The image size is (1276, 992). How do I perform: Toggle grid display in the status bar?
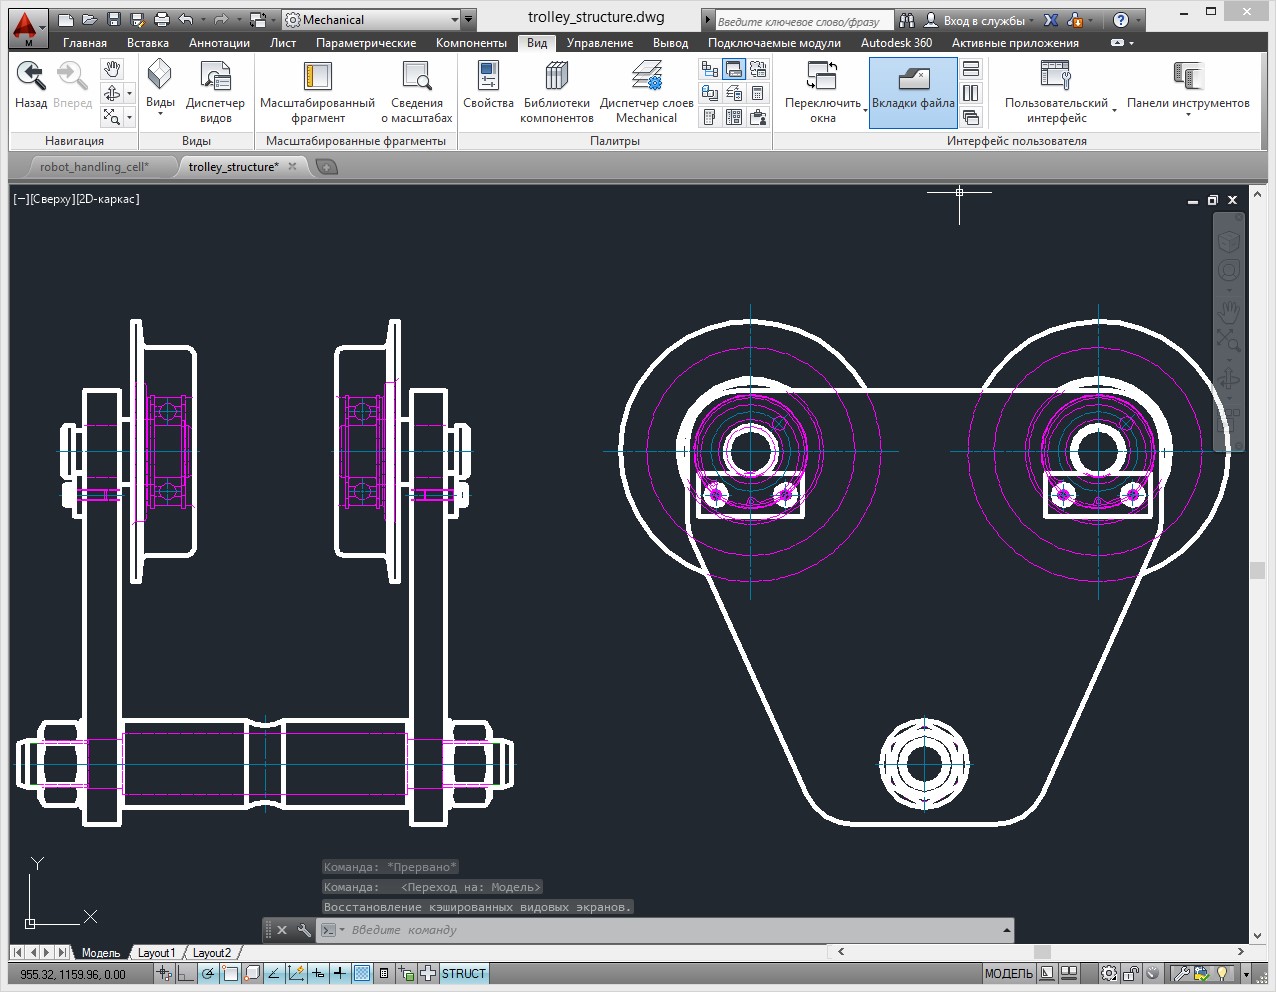click(x=361, y=972)
